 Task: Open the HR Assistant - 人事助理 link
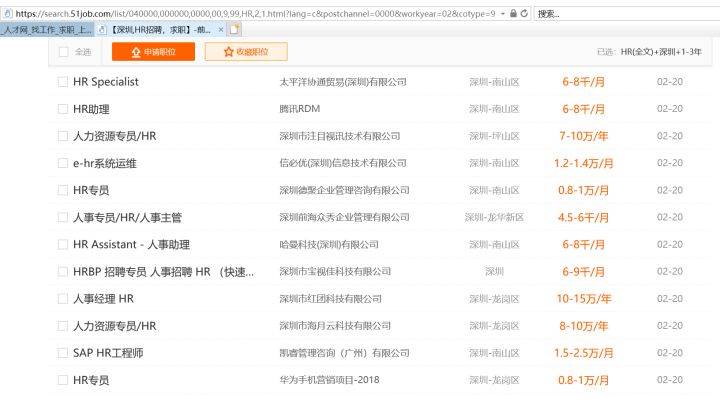131,245
